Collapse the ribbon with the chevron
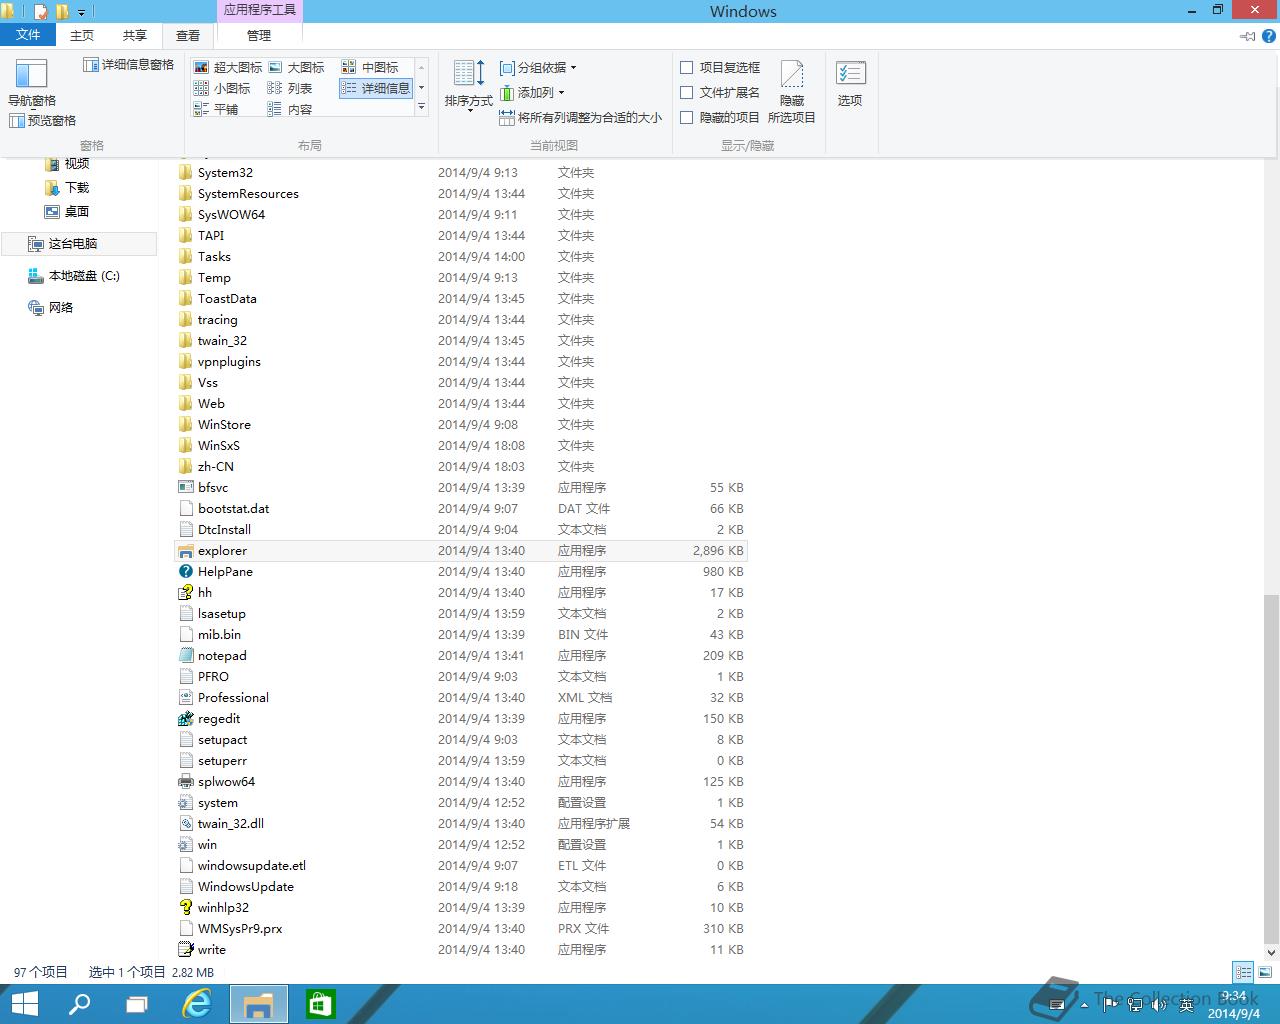Viewport: 1280px width, 1024px height. pos(1248,36)
